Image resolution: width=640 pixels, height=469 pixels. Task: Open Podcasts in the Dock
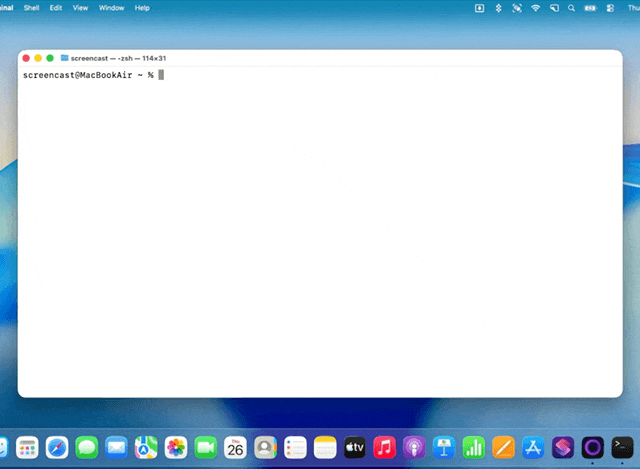414,447
